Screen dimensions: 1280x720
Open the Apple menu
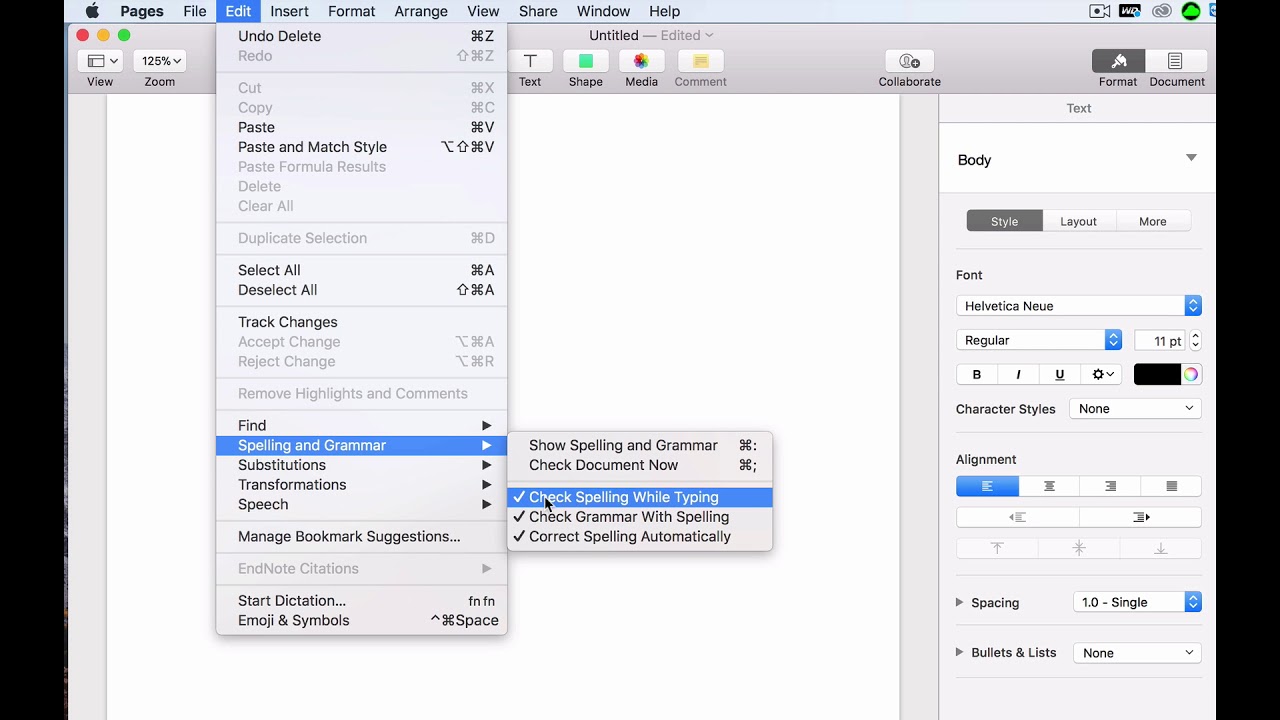pos(92,11)
